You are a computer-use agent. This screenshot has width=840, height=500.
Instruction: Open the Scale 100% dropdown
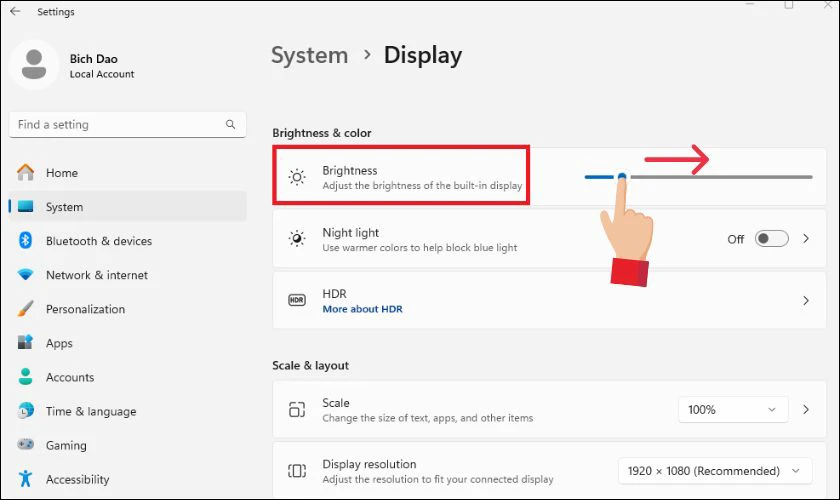tap(733, 409)
